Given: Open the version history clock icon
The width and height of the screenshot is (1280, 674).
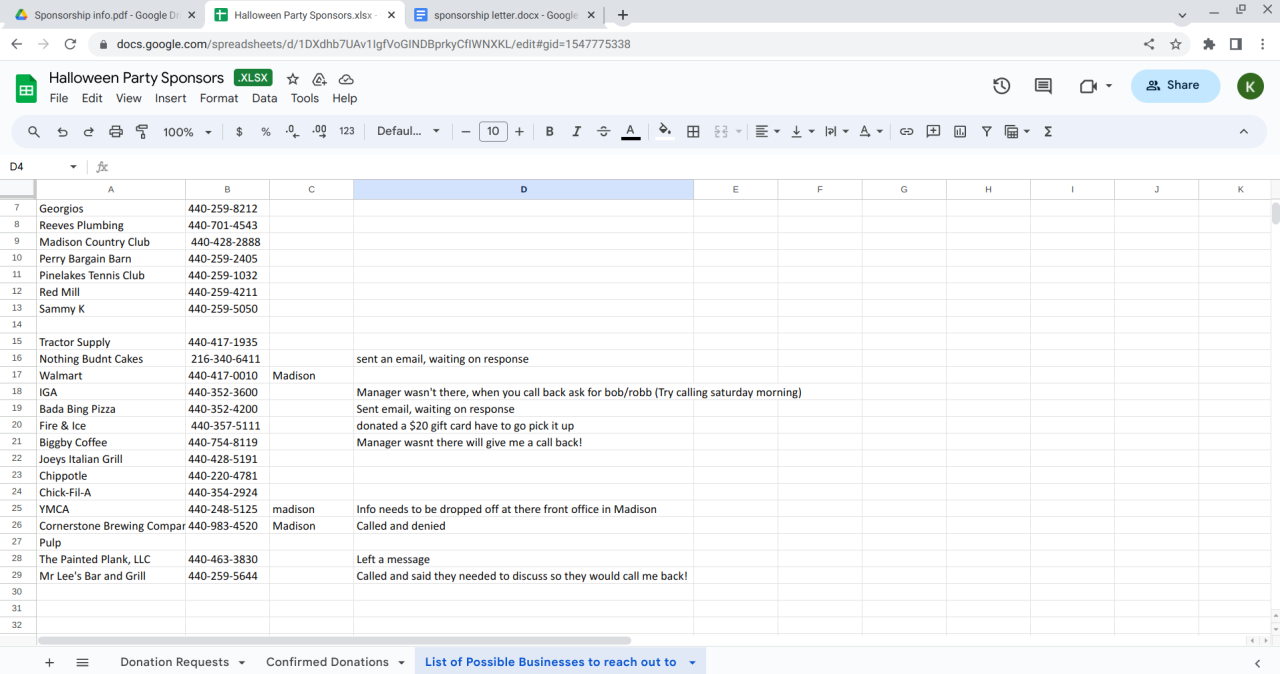Looking at the screenshot, I should coord(1001,86).
